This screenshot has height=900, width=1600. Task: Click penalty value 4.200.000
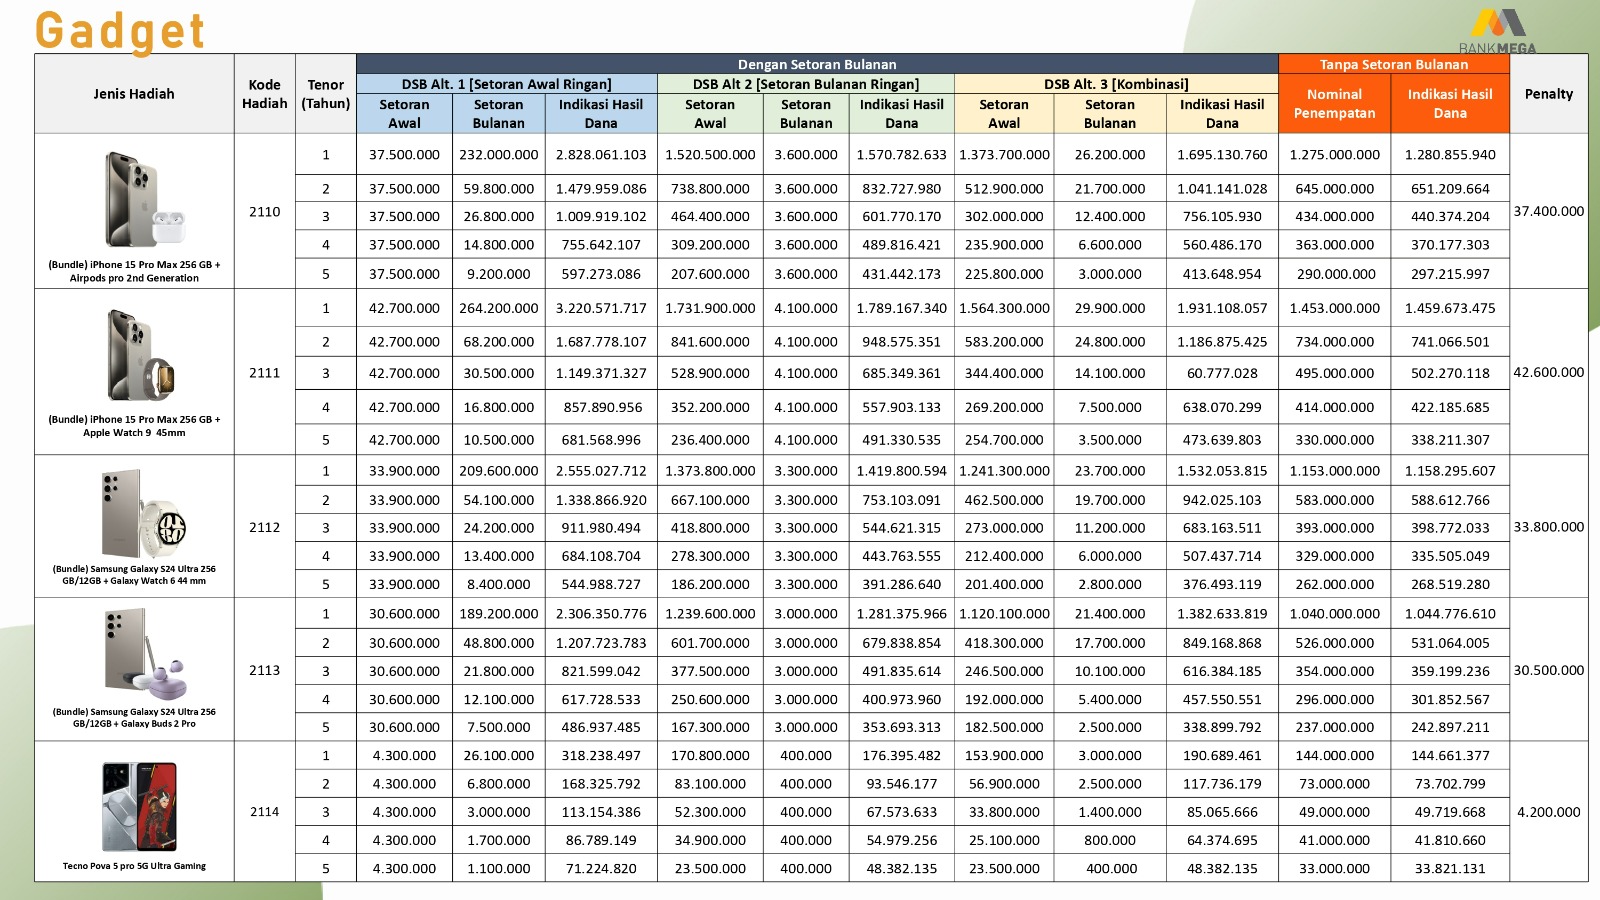[1548, 812]
